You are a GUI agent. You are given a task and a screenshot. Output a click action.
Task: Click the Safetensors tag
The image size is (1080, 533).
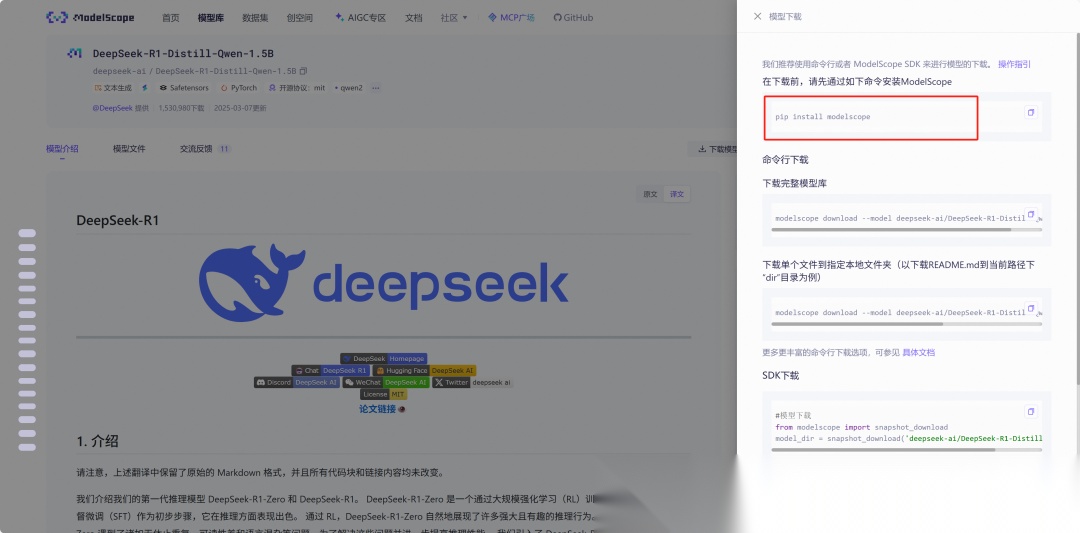(x=184, y=88)
